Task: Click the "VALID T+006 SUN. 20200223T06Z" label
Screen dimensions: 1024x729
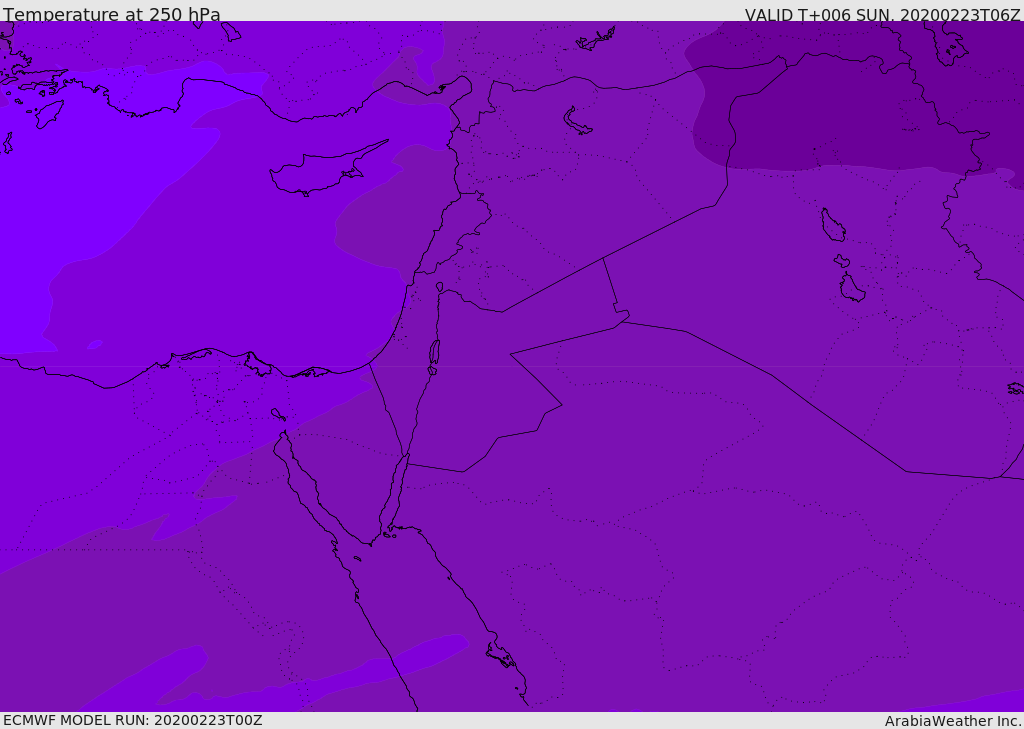Action: click(x=882, y=15)
